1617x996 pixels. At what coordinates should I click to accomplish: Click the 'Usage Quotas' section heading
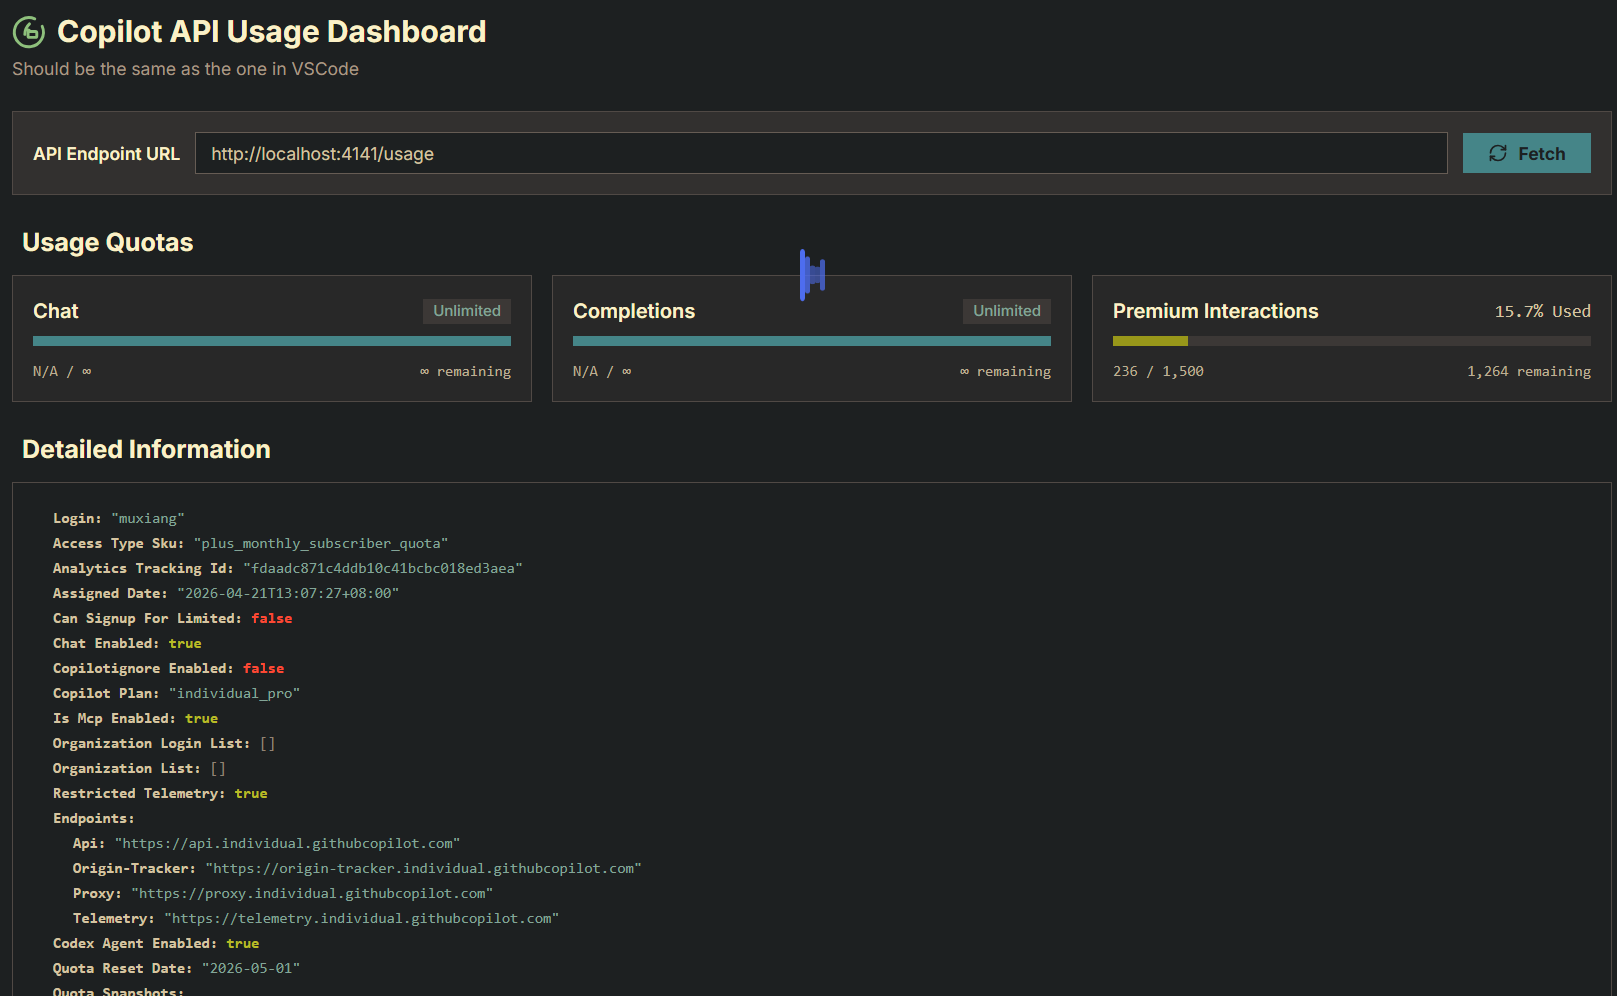point(108,242)
